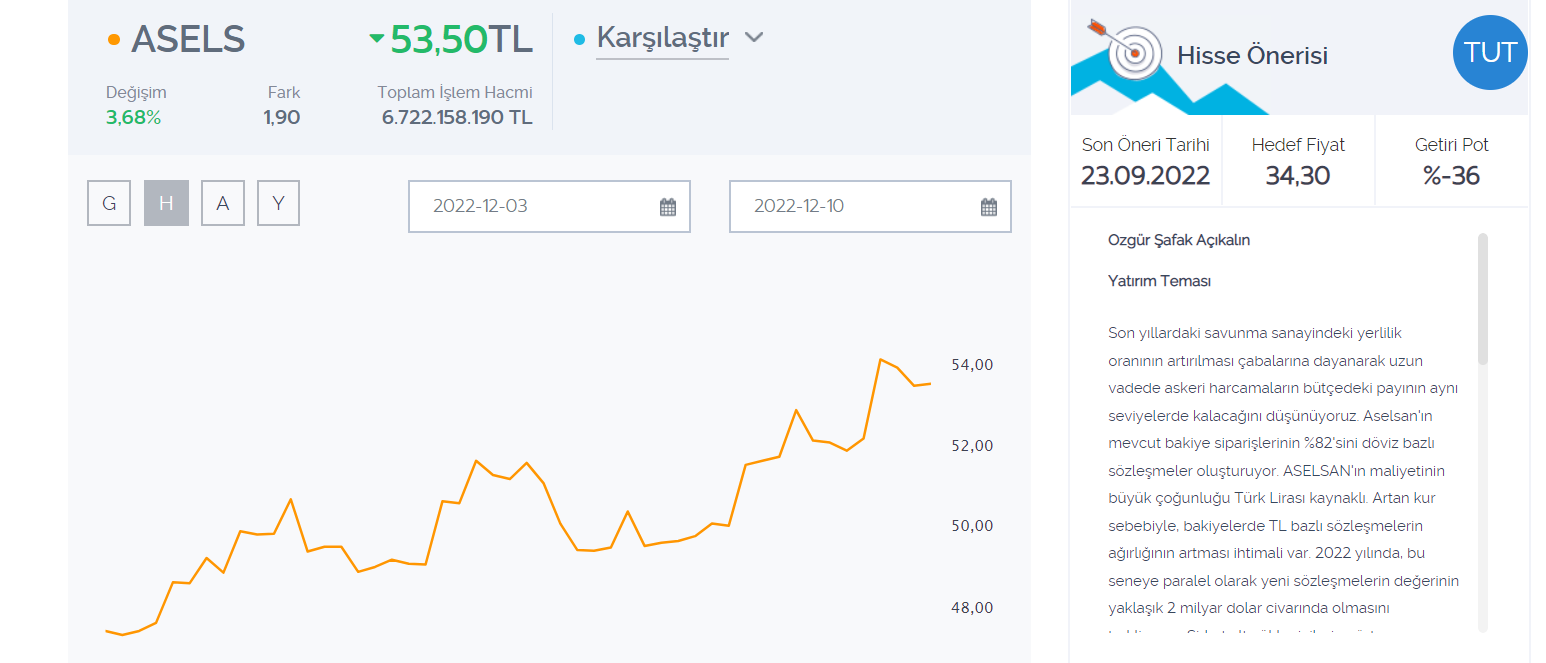Click the Fark value 1,90
Image resolution: width=1546 pixels, height=663 pixels.
click(282, 117)
